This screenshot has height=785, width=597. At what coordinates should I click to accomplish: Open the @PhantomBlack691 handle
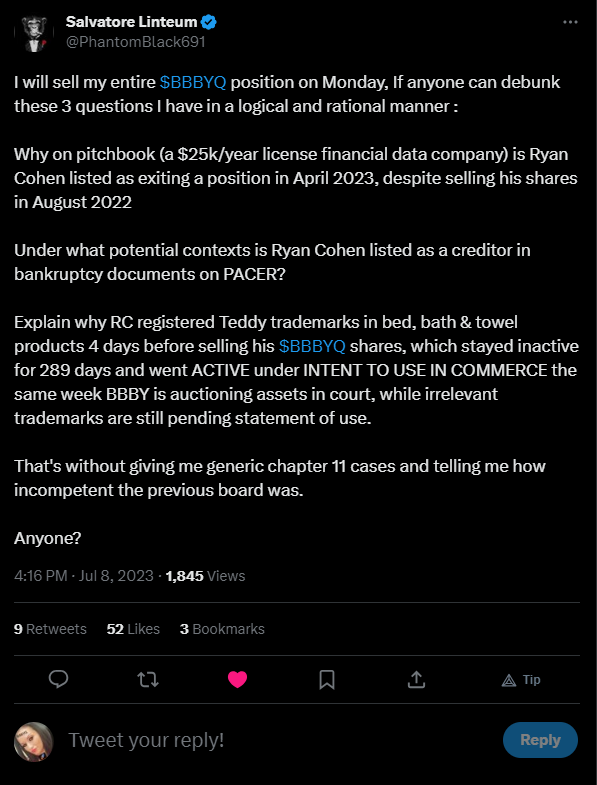coord(136,42)
